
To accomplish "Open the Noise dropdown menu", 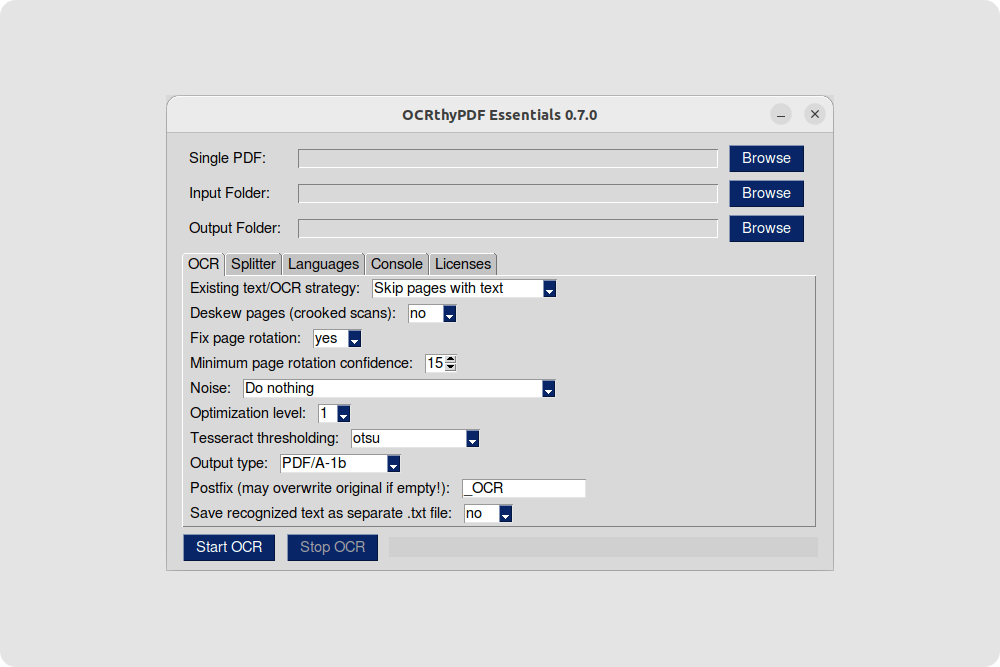I will pos(548,388).
